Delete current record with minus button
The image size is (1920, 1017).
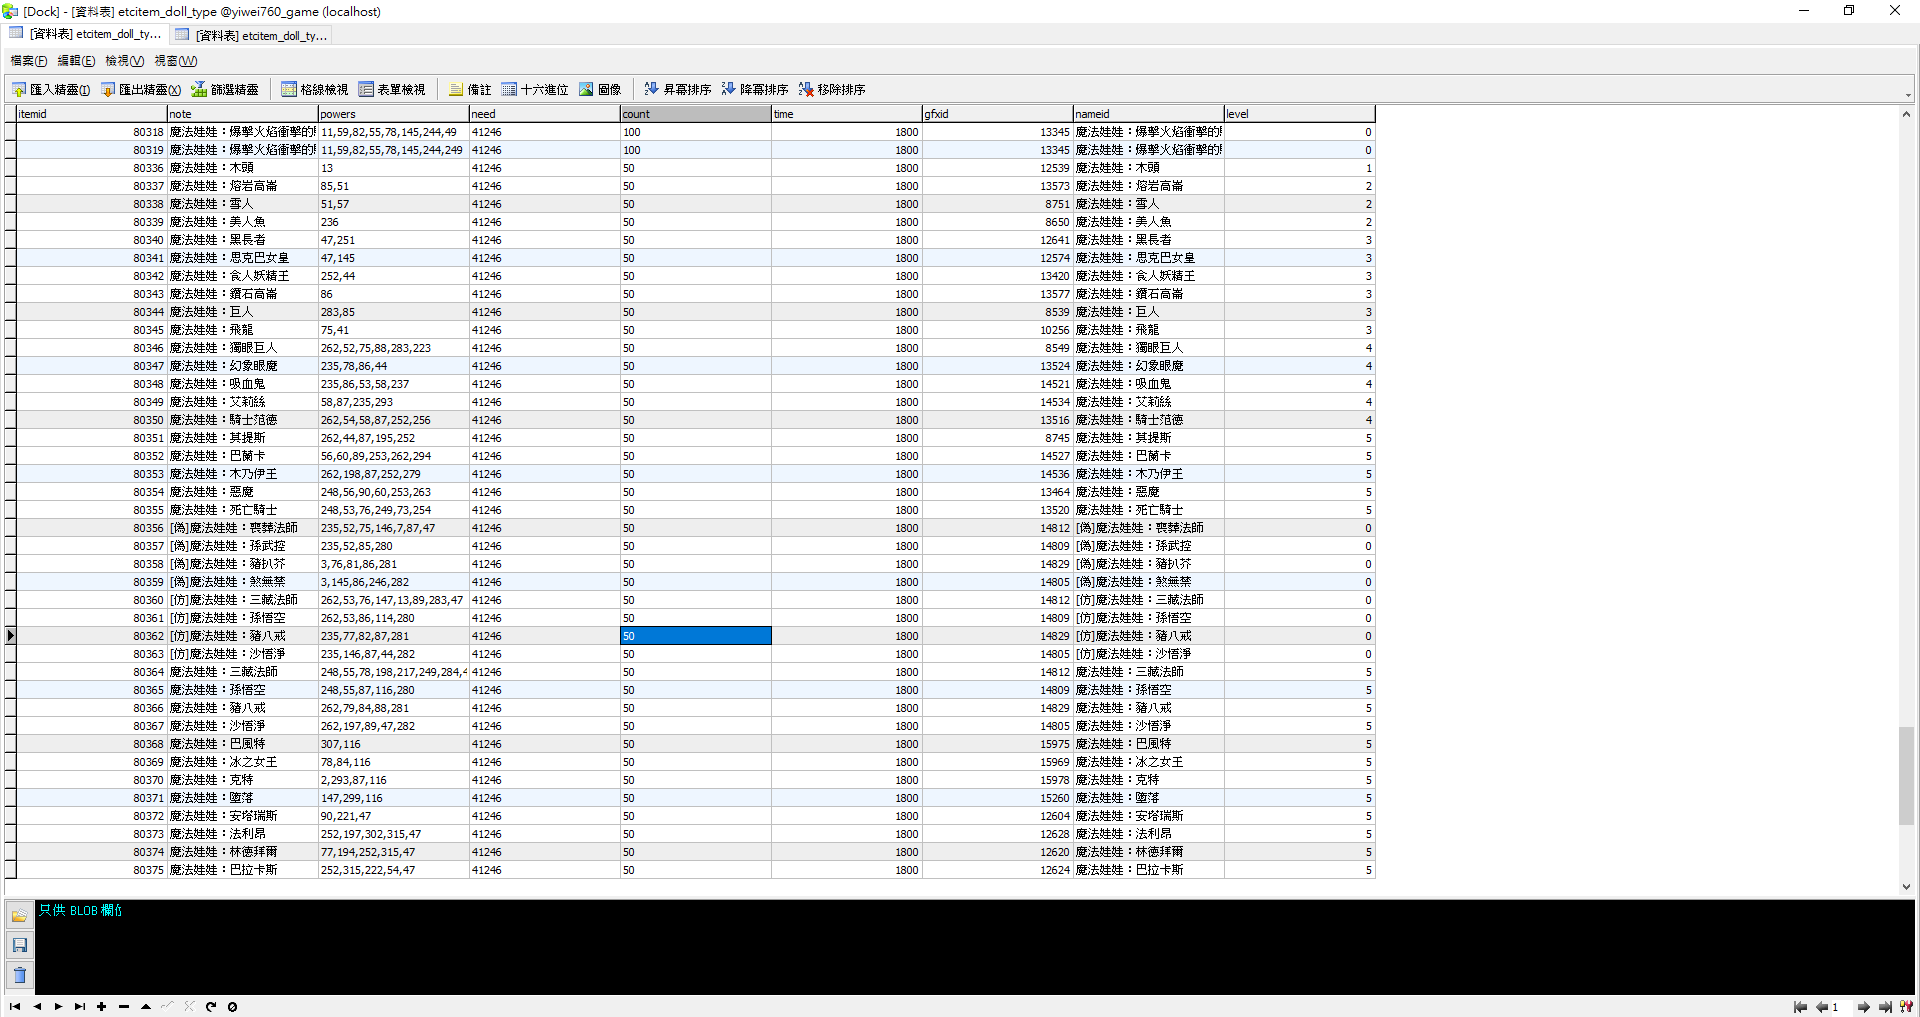click(x=124, y=1007)
